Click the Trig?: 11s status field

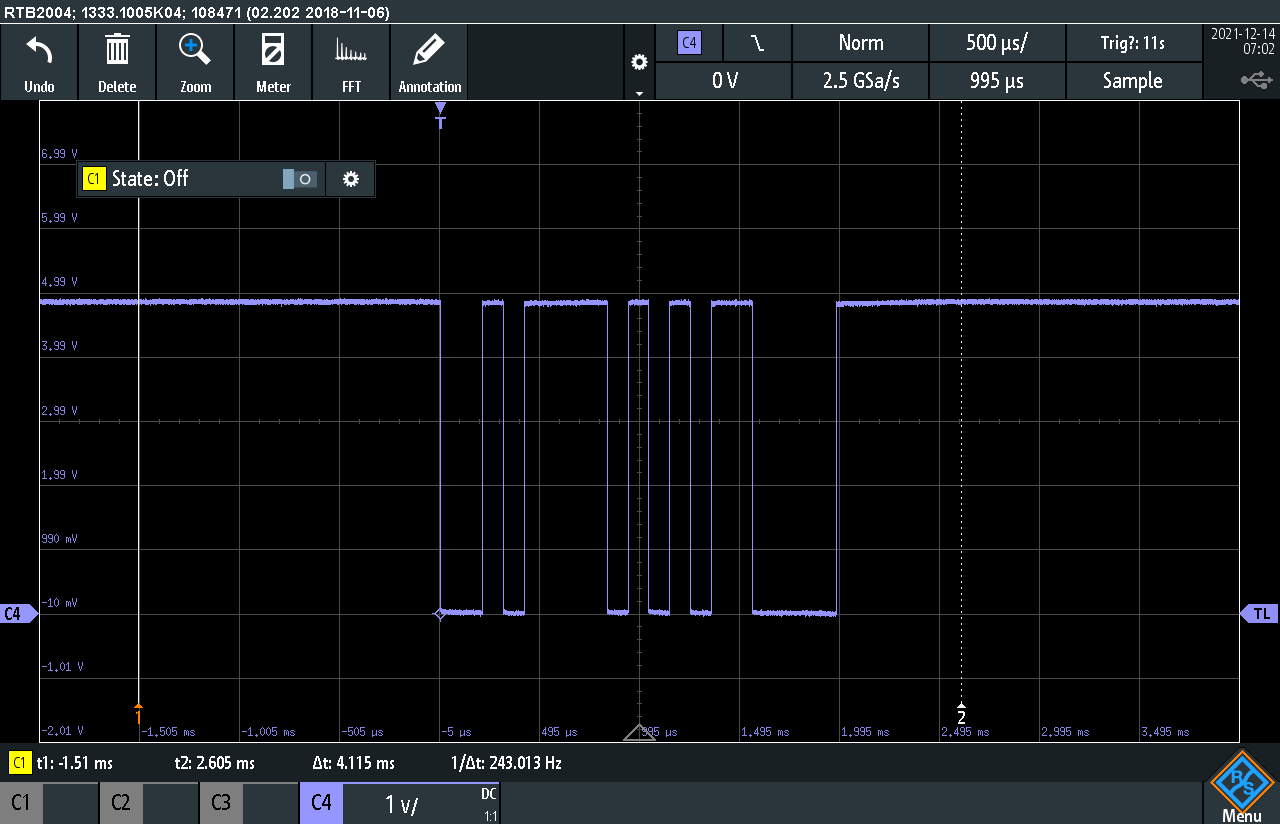(1133, 43)
